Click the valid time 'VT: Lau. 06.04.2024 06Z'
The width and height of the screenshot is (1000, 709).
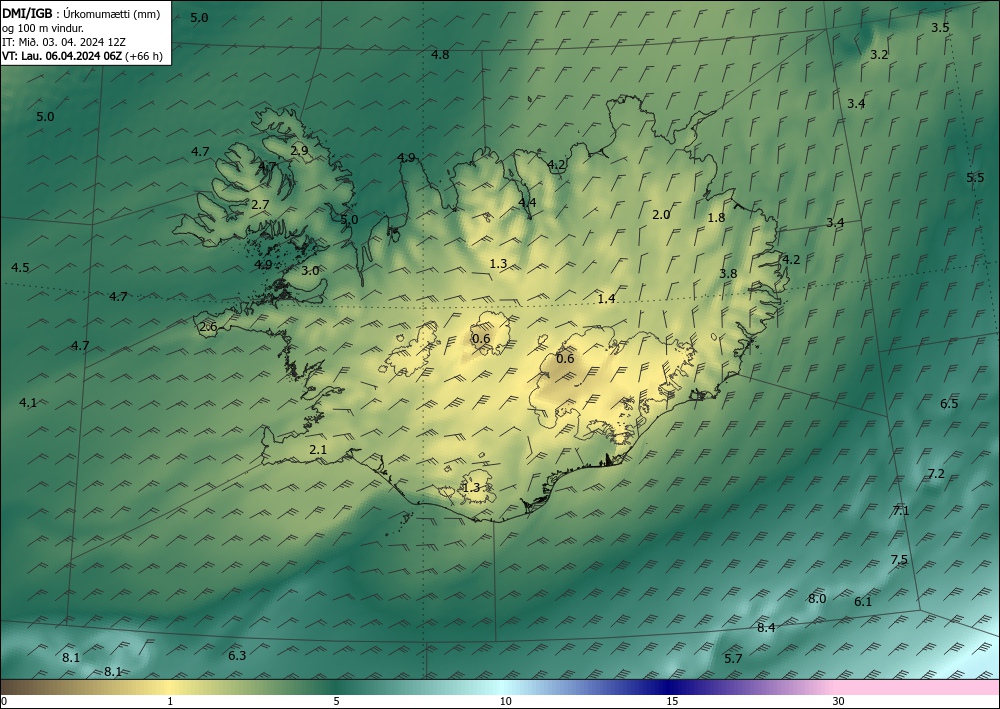click(62, 56)
